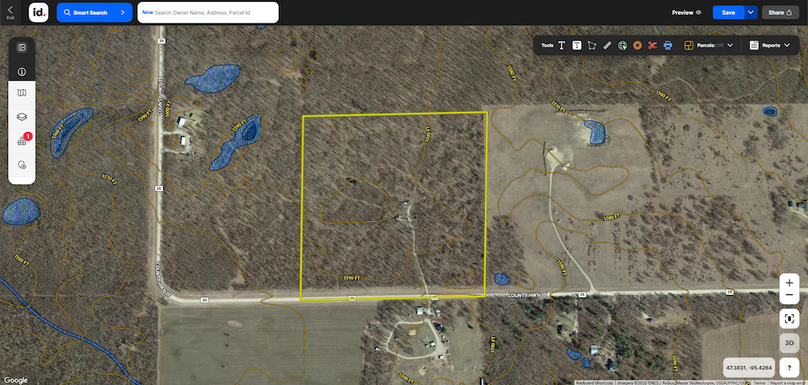Choose the polygon draw tool
The width and height of the screenshot is (808, 385).
[592, 45]
